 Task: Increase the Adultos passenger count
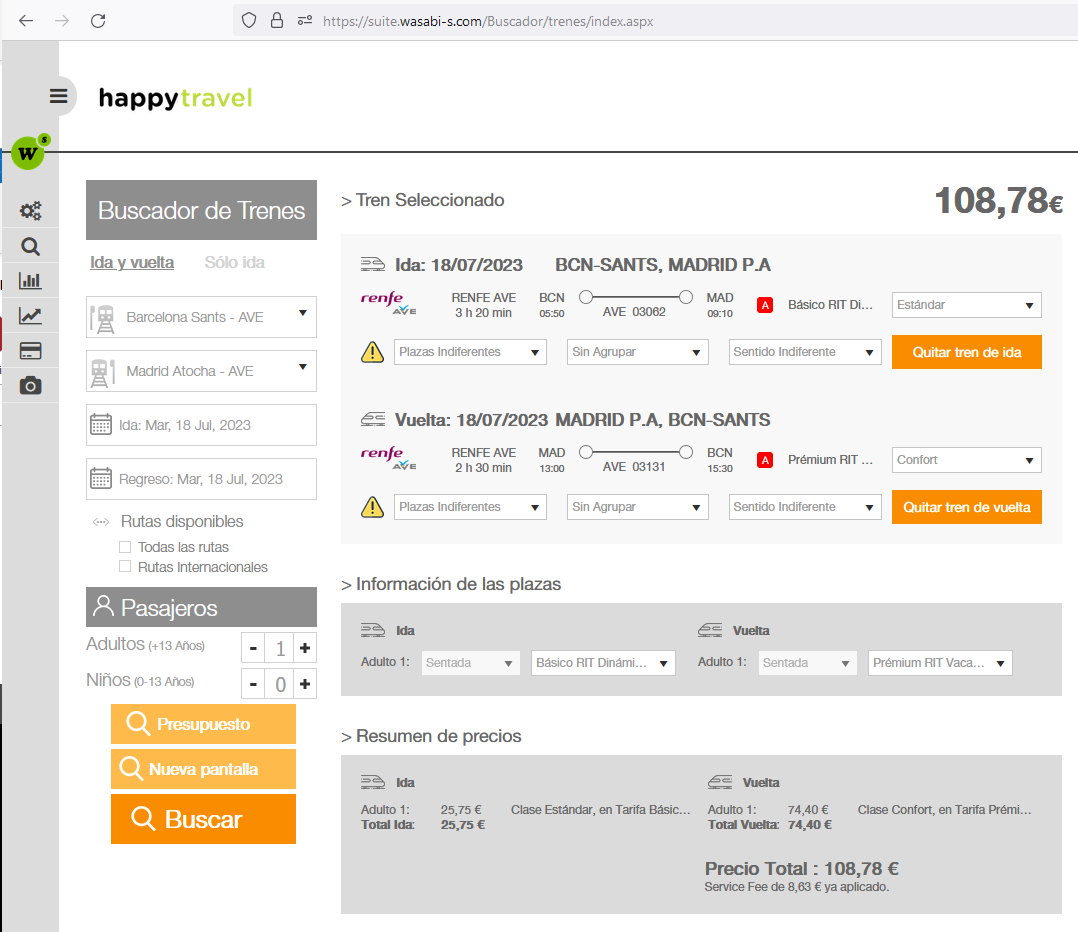coord(305,649)
